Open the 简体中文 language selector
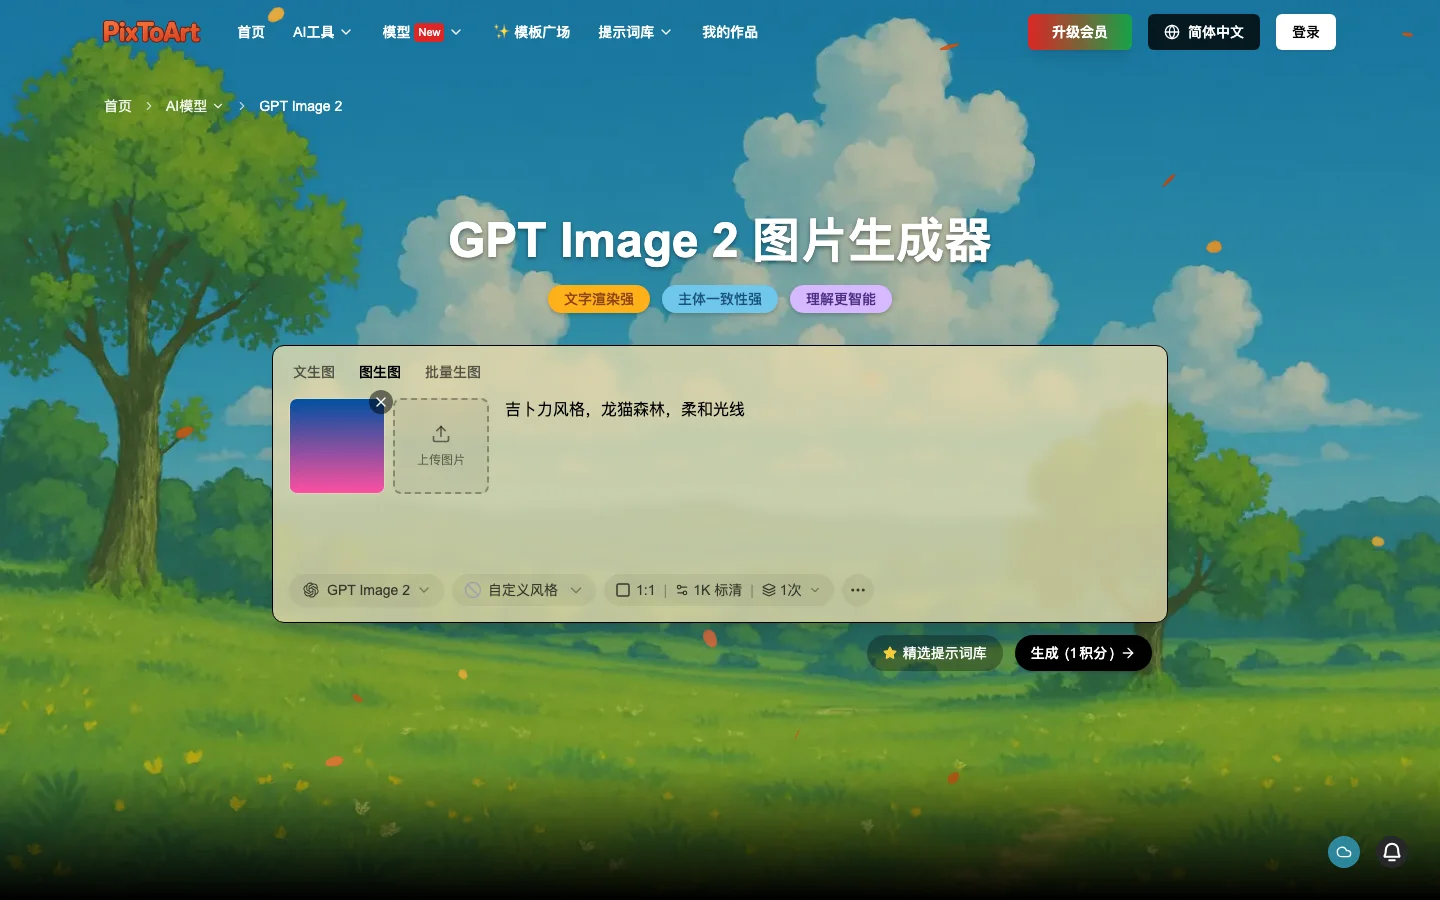This screenshot has width=1440, height=900. click(x=1204, y=32)
